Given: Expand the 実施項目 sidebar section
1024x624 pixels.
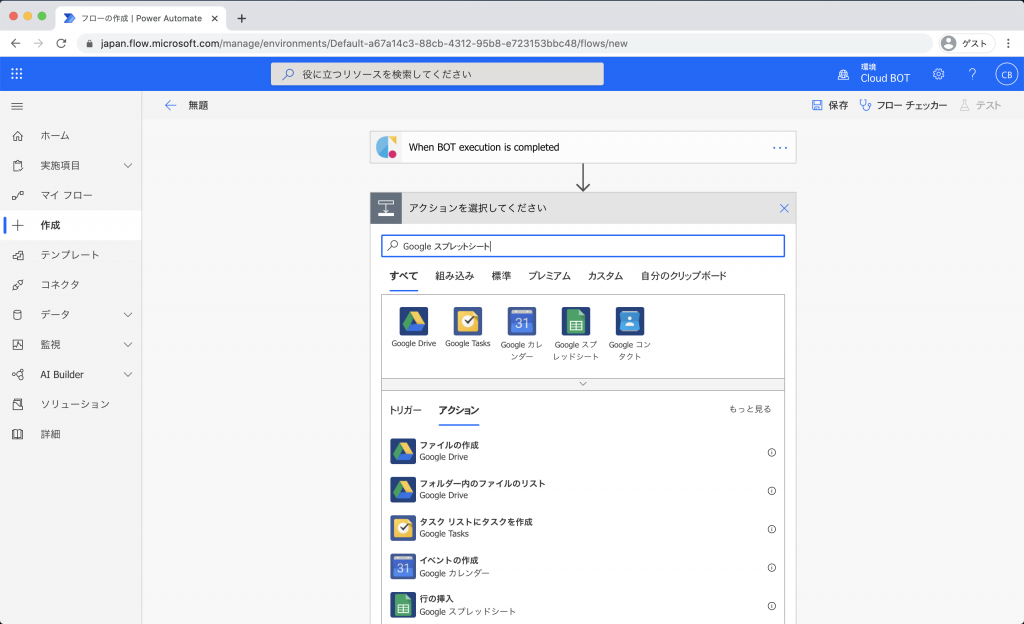Looking at the screenshot, I should [x=128, y=166].
